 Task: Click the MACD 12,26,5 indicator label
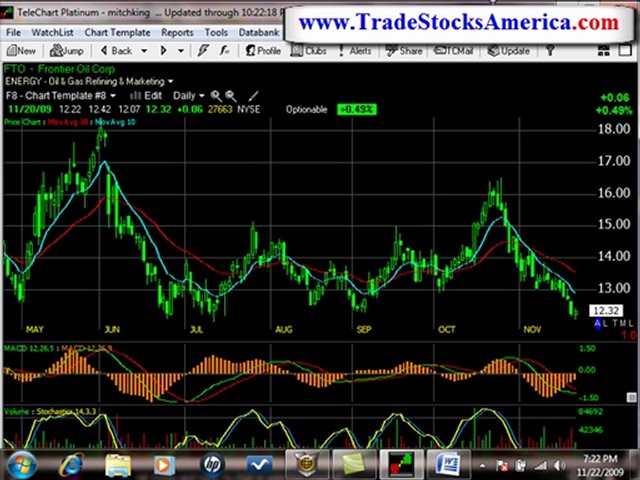point(29,348)
